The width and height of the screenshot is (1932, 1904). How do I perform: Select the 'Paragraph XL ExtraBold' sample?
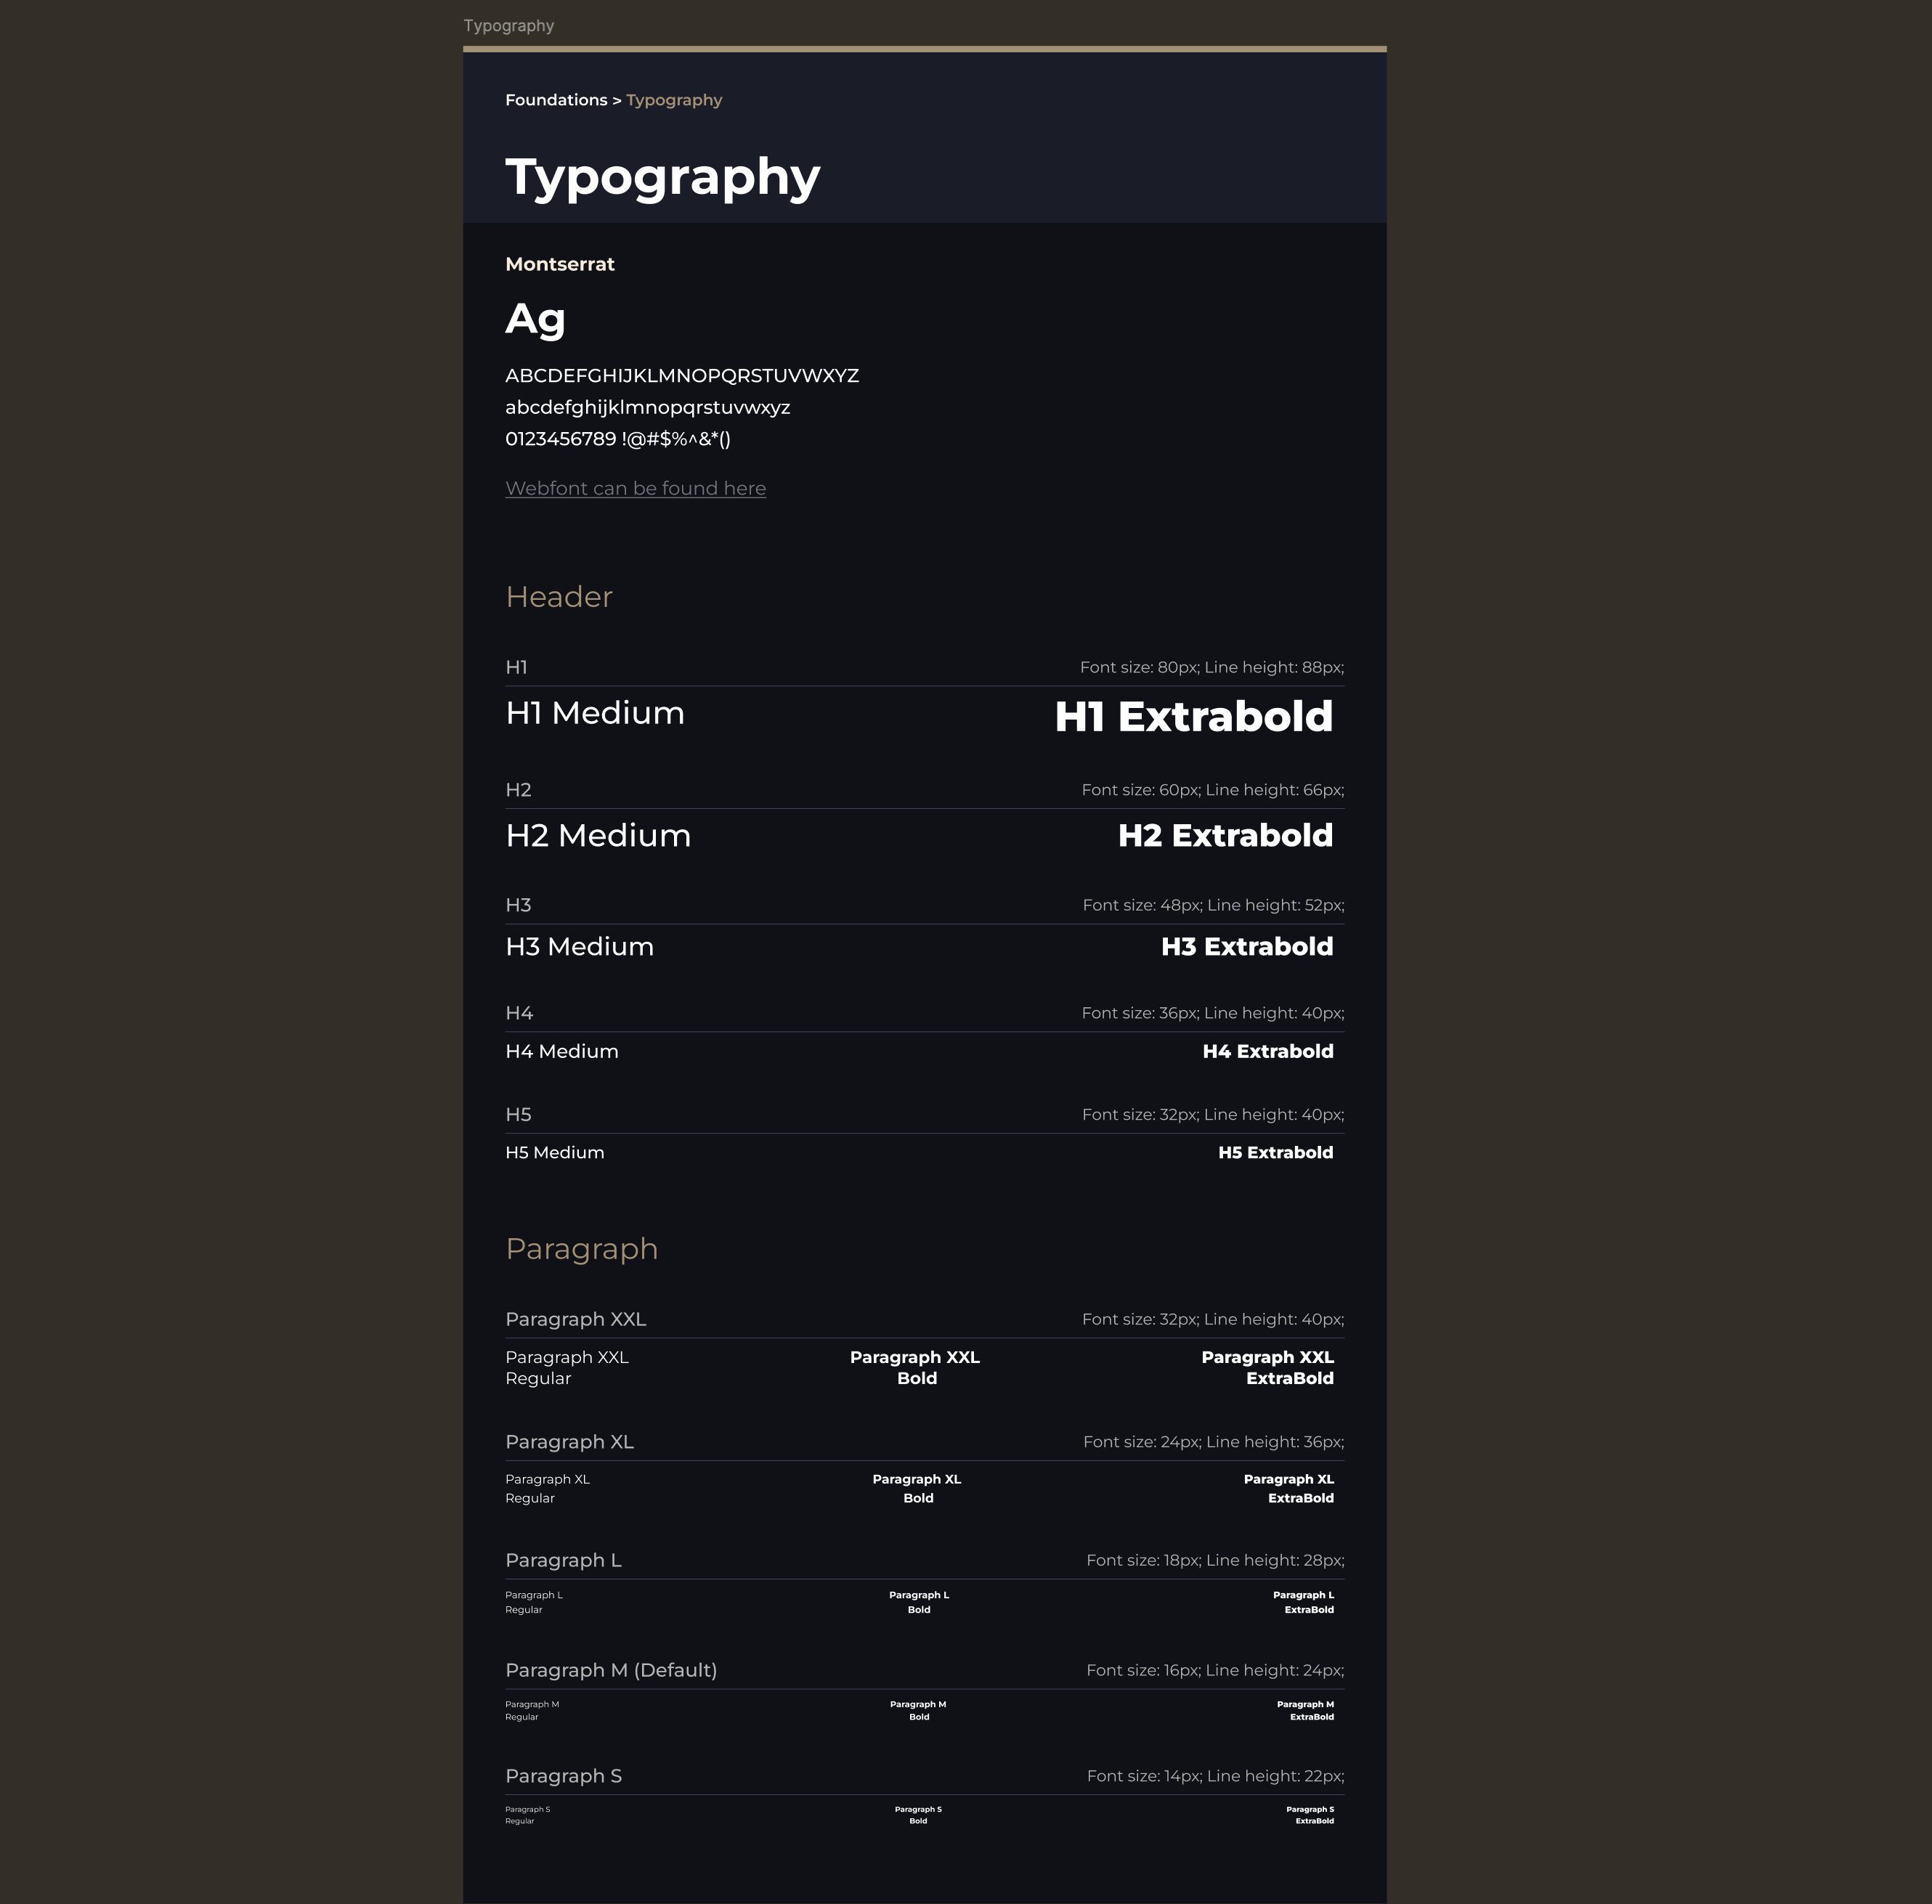(x=1289, y=1489)
